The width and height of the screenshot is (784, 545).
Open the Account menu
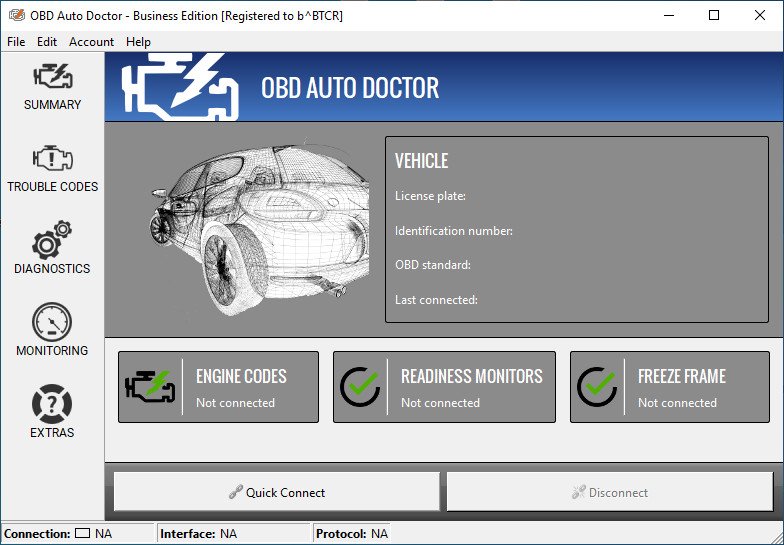coord(91,42)
